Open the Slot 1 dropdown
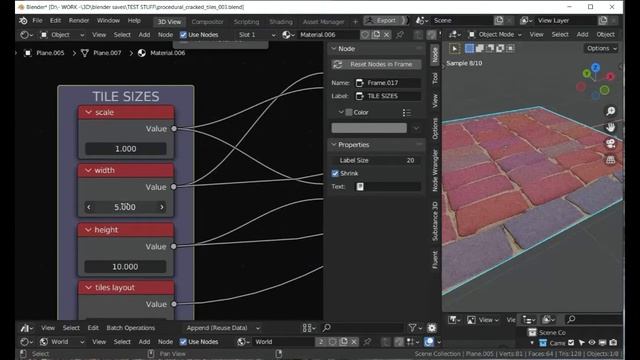640x360 pixels. [x=256, y=35]
